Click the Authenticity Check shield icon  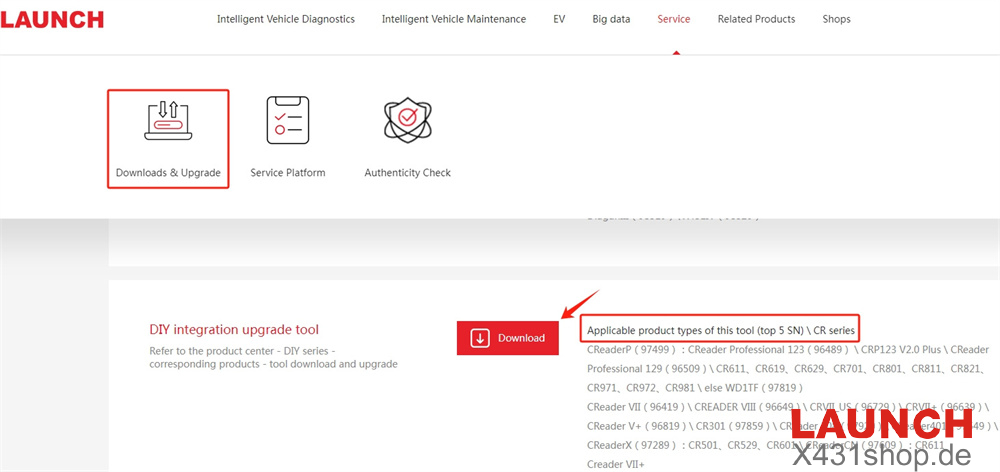(407, 121)
